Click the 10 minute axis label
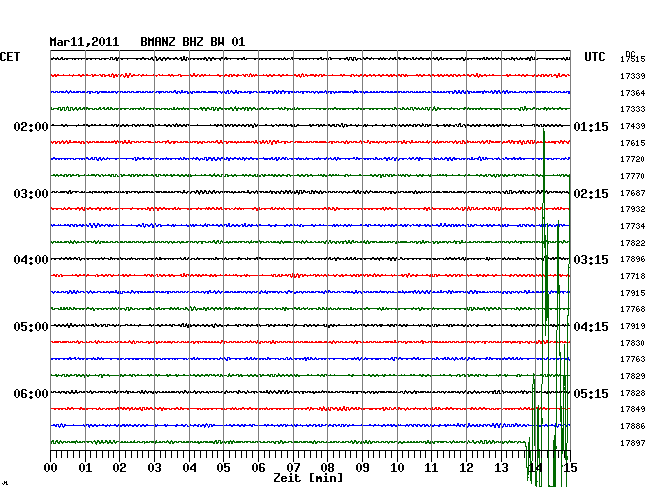 click(397, 468)
